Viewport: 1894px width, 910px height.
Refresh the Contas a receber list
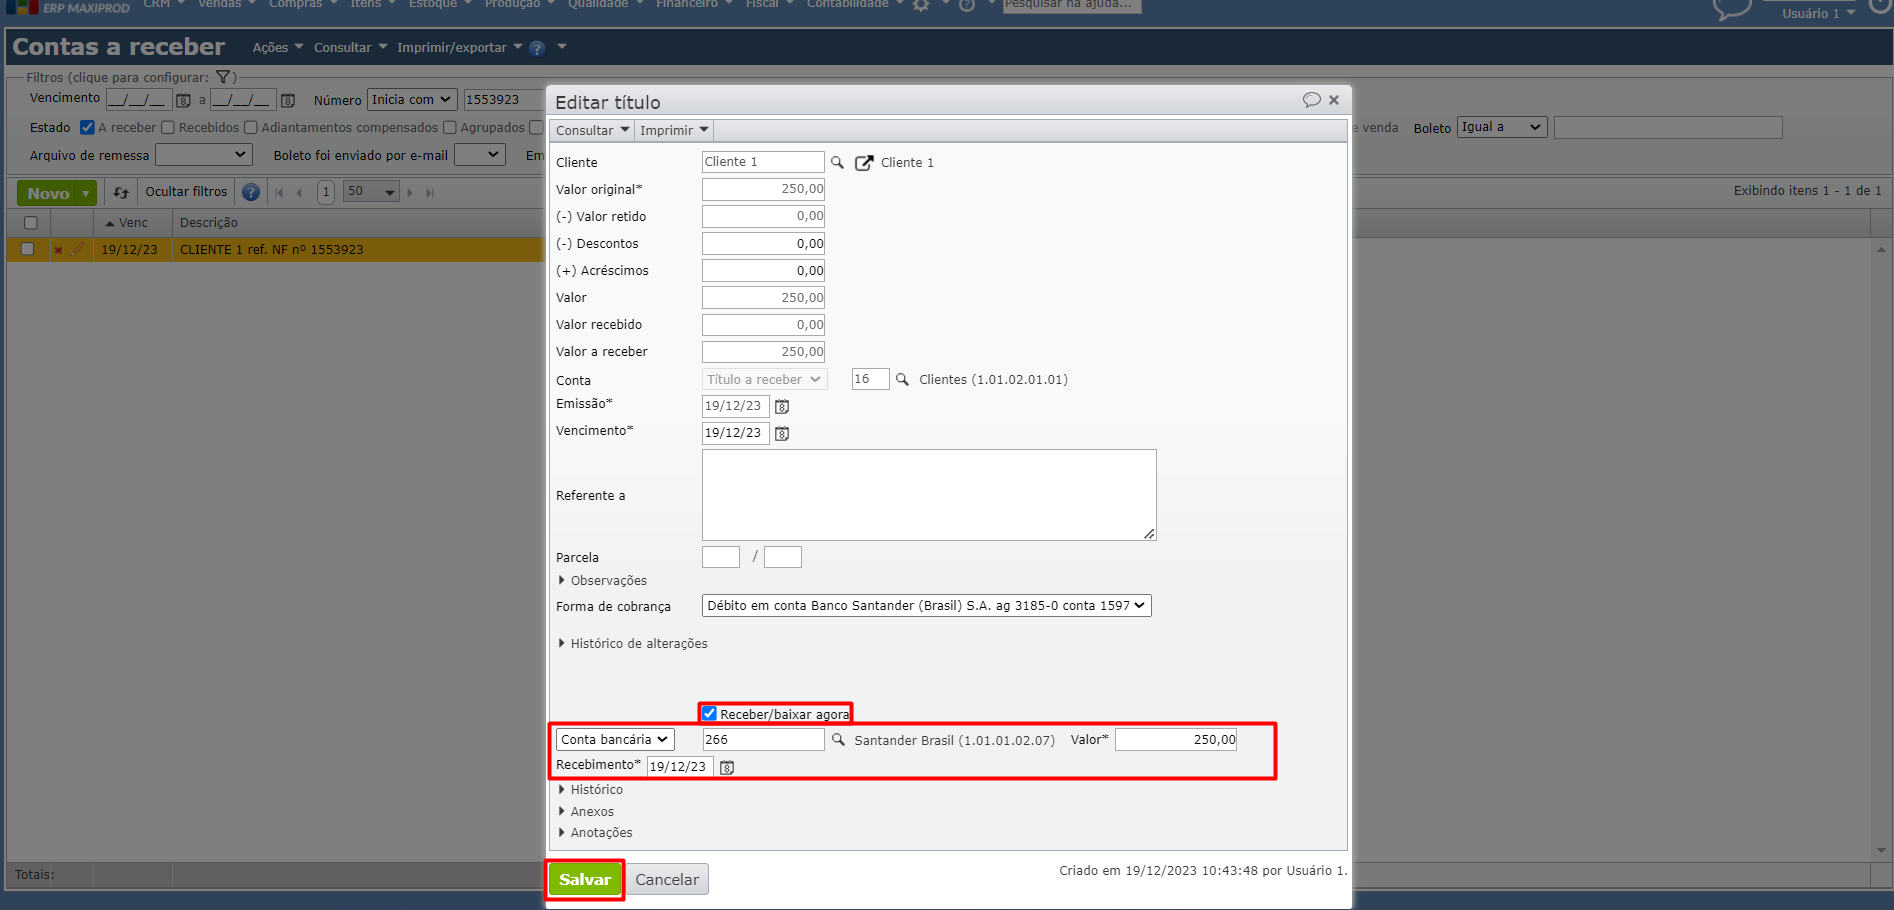121,192
